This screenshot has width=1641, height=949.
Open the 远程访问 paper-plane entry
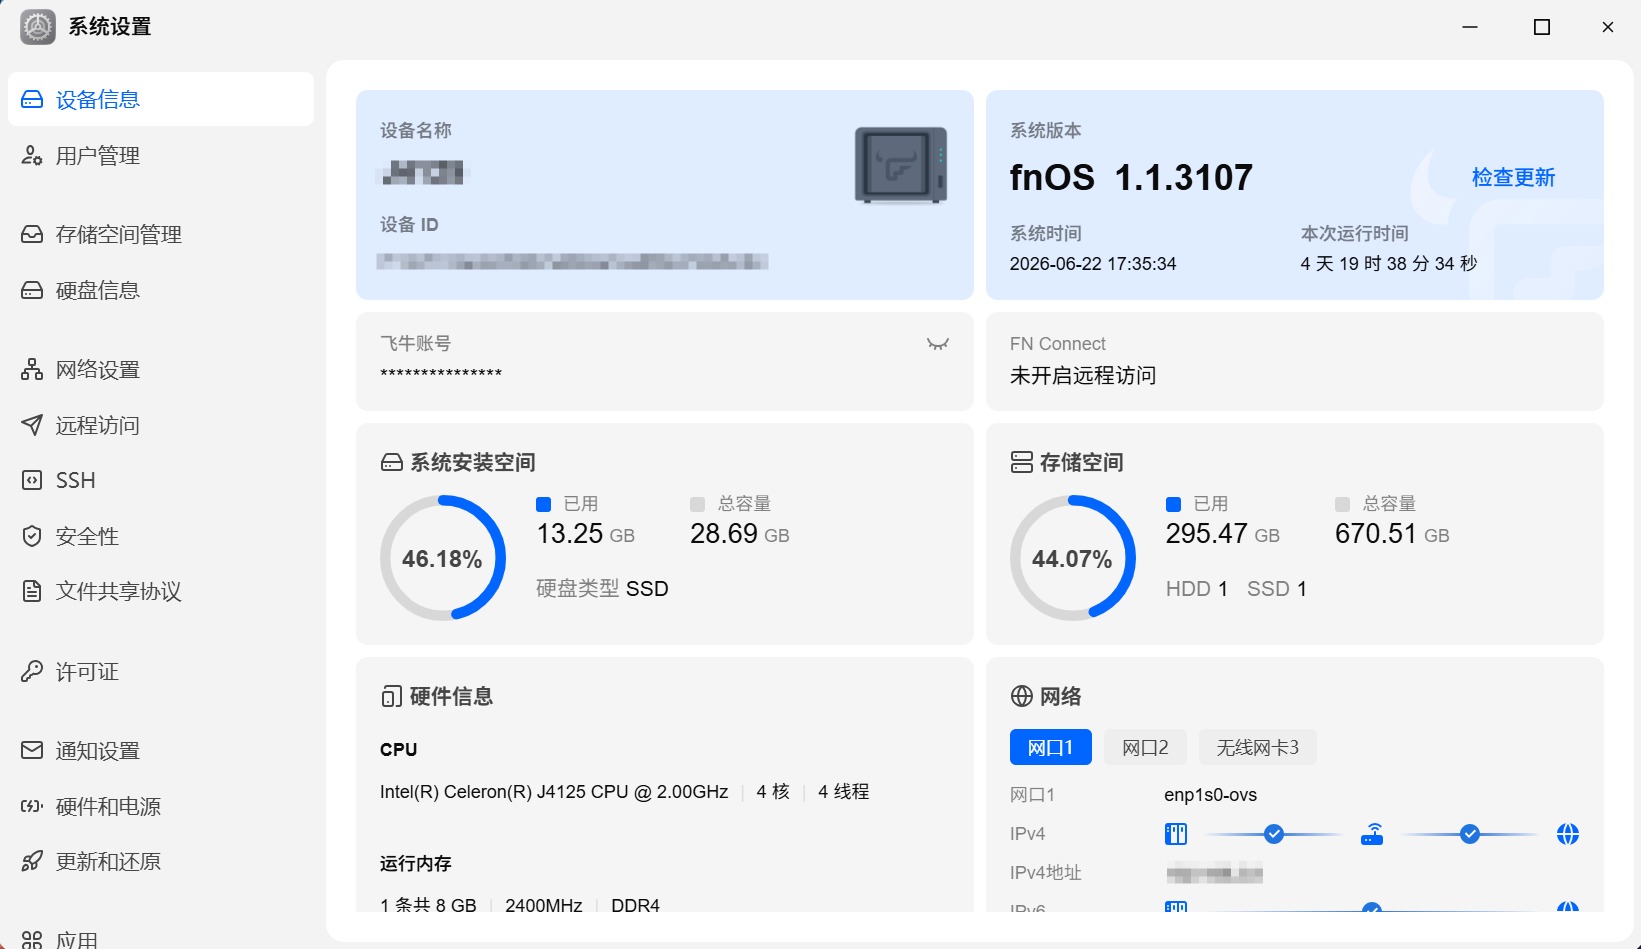(x=160, y=426)
